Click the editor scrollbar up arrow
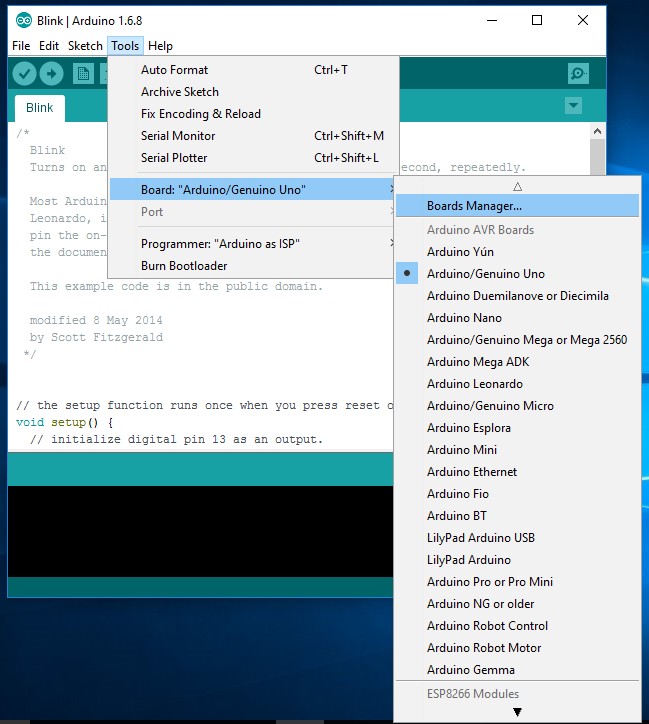Viewport: 649px width, 724px height. coord(597,132)
